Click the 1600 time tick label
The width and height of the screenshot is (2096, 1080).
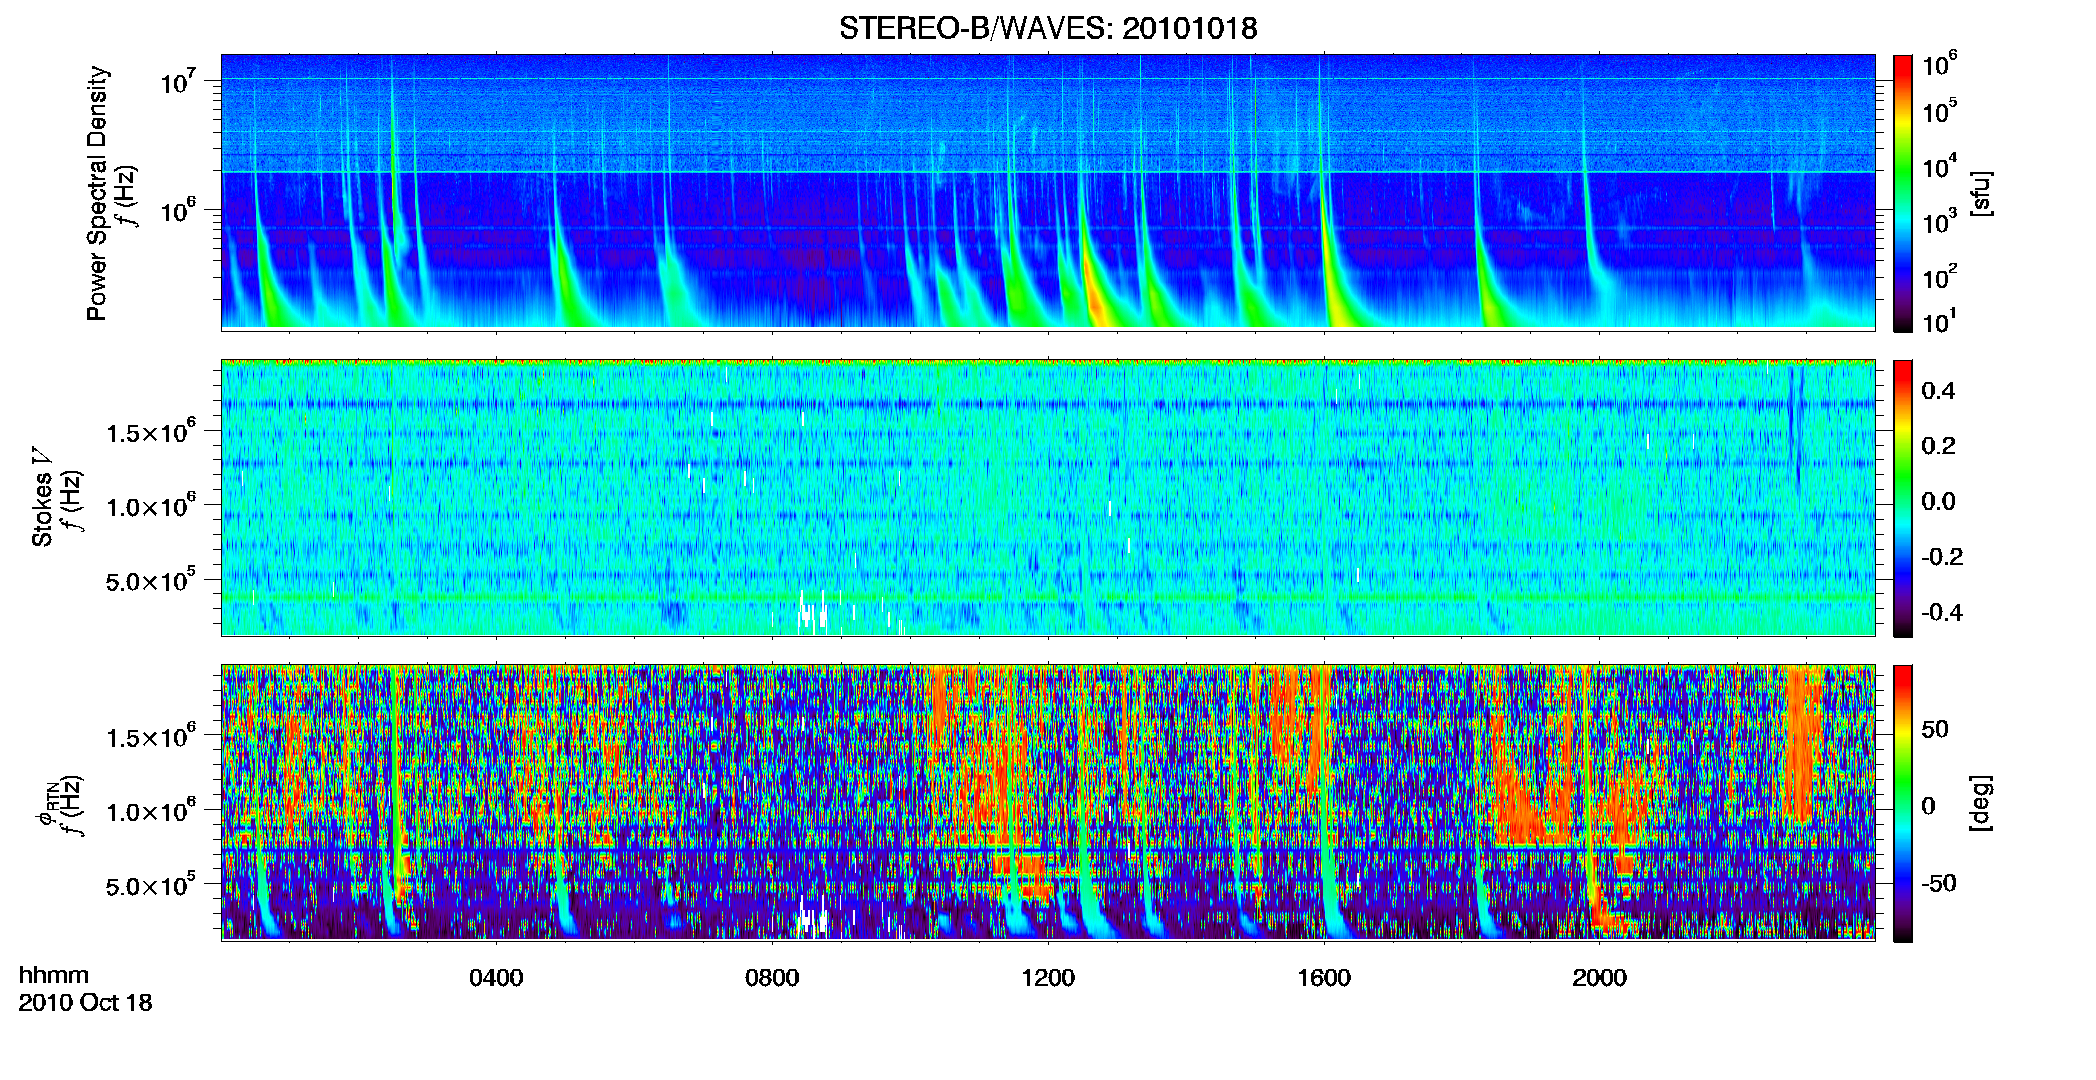click(x=1324, y=978)
